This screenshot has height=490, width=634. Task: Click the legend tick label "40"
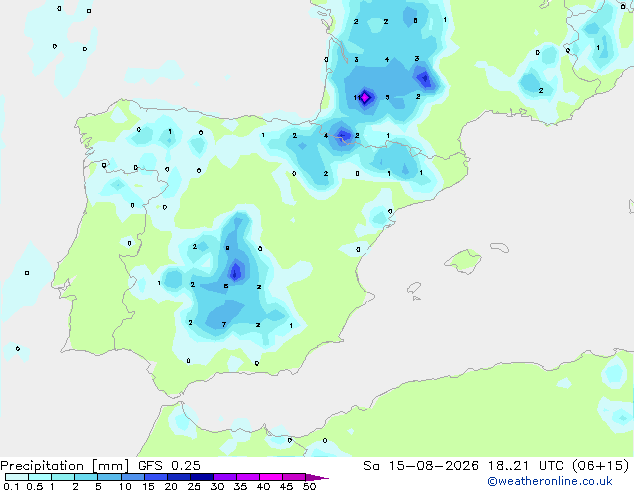pos(263,486)
